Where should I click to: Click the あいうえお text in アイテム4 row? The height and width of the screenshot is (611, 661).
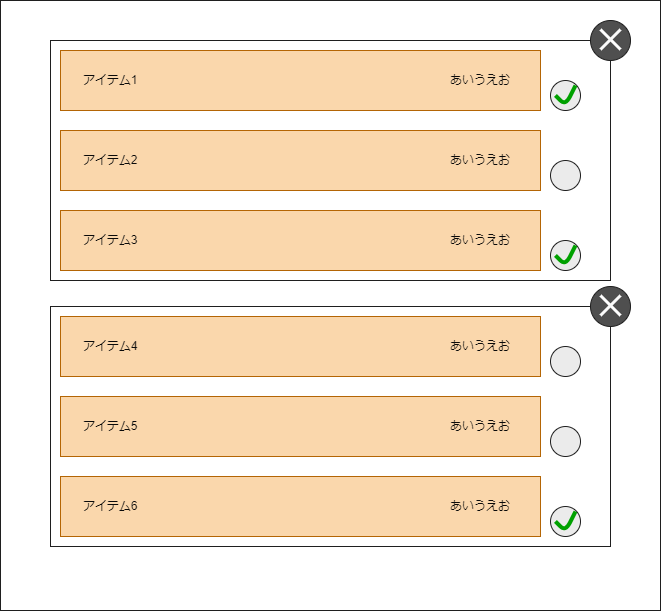(x=480, y=346)
